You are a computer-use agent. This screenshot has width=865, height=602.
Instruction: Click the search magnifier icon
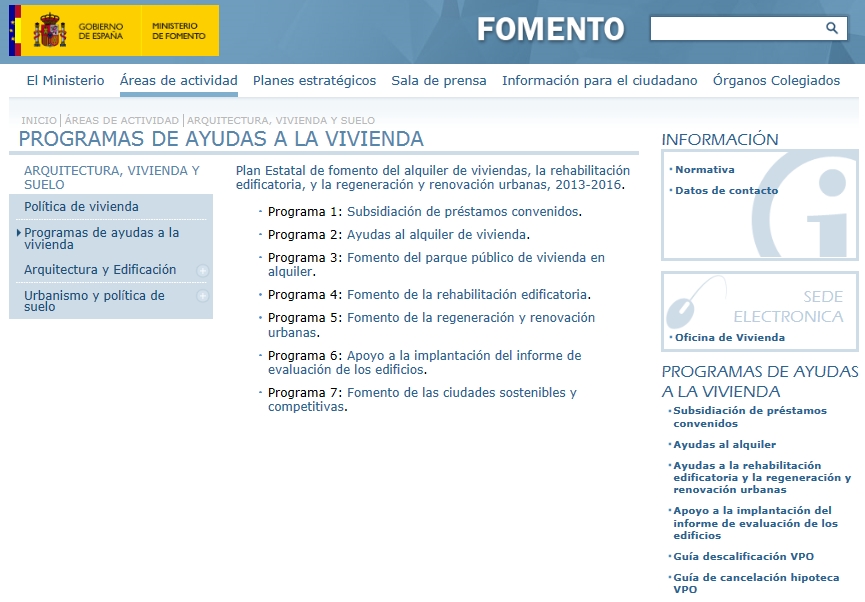pyautogui.click(x=831, y=28)
